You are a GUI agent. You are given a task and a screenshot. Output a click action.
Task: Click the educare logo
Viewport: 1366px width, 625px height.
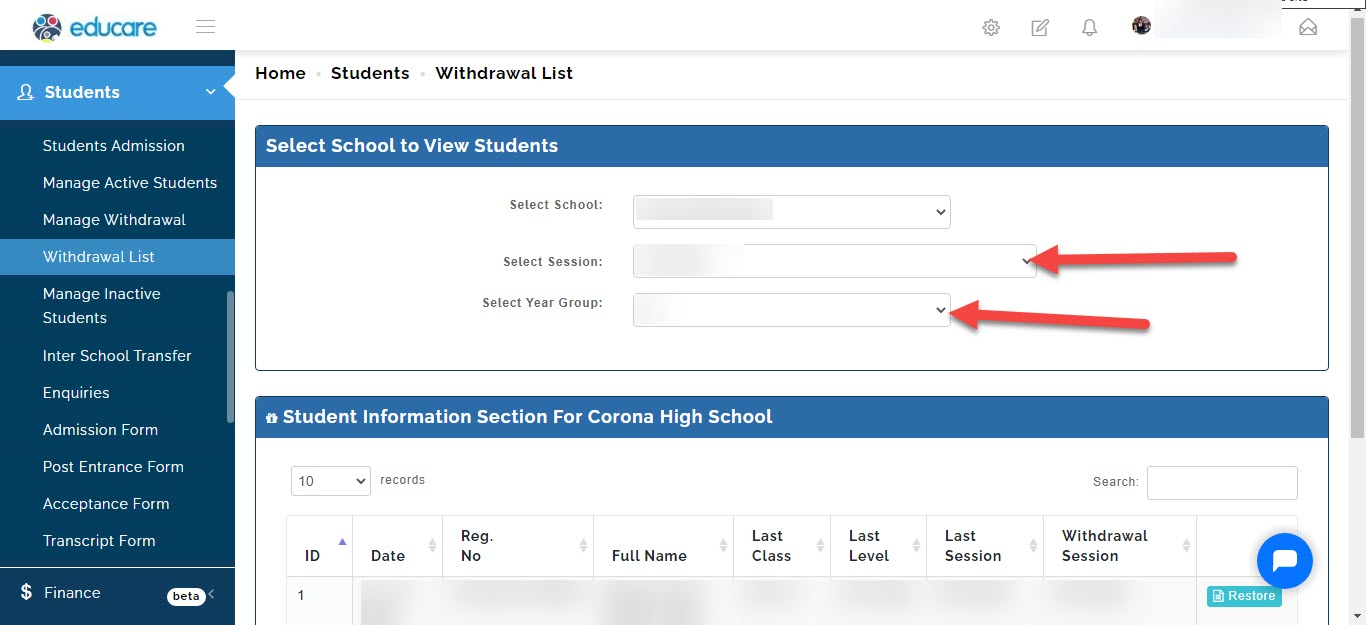94,27
